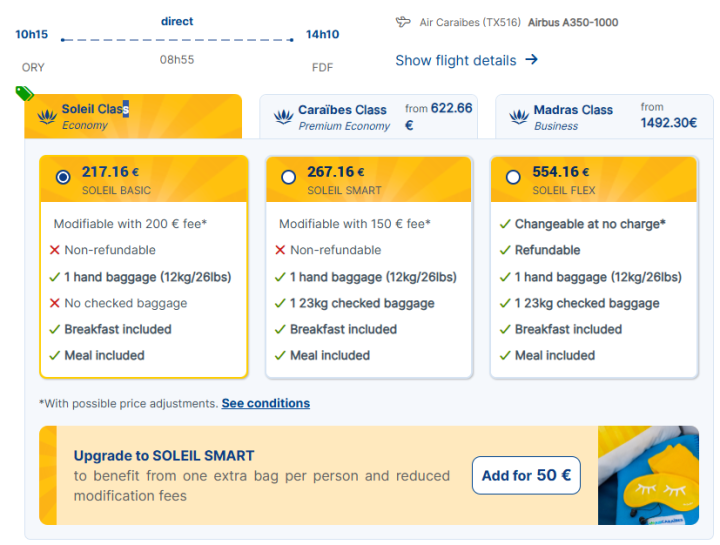This screenshot has width=720, height=545.
Task: Click the Caraïbes Class sun logo icon
Action: pos(283,117)
